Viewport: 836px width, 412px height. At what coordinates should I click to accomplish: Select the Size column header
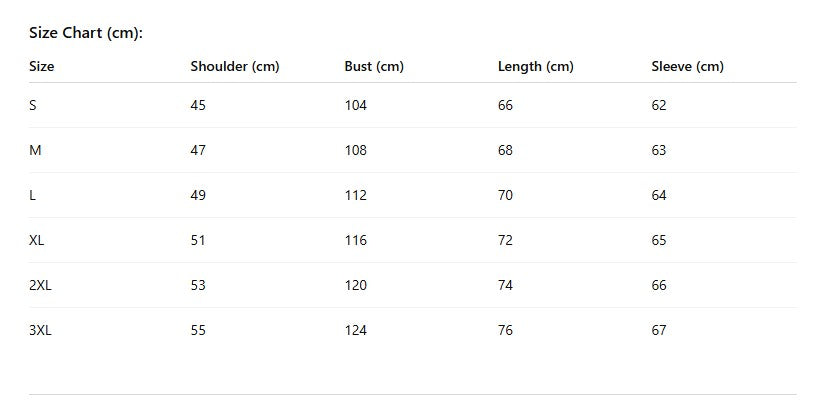pos(42,67)
